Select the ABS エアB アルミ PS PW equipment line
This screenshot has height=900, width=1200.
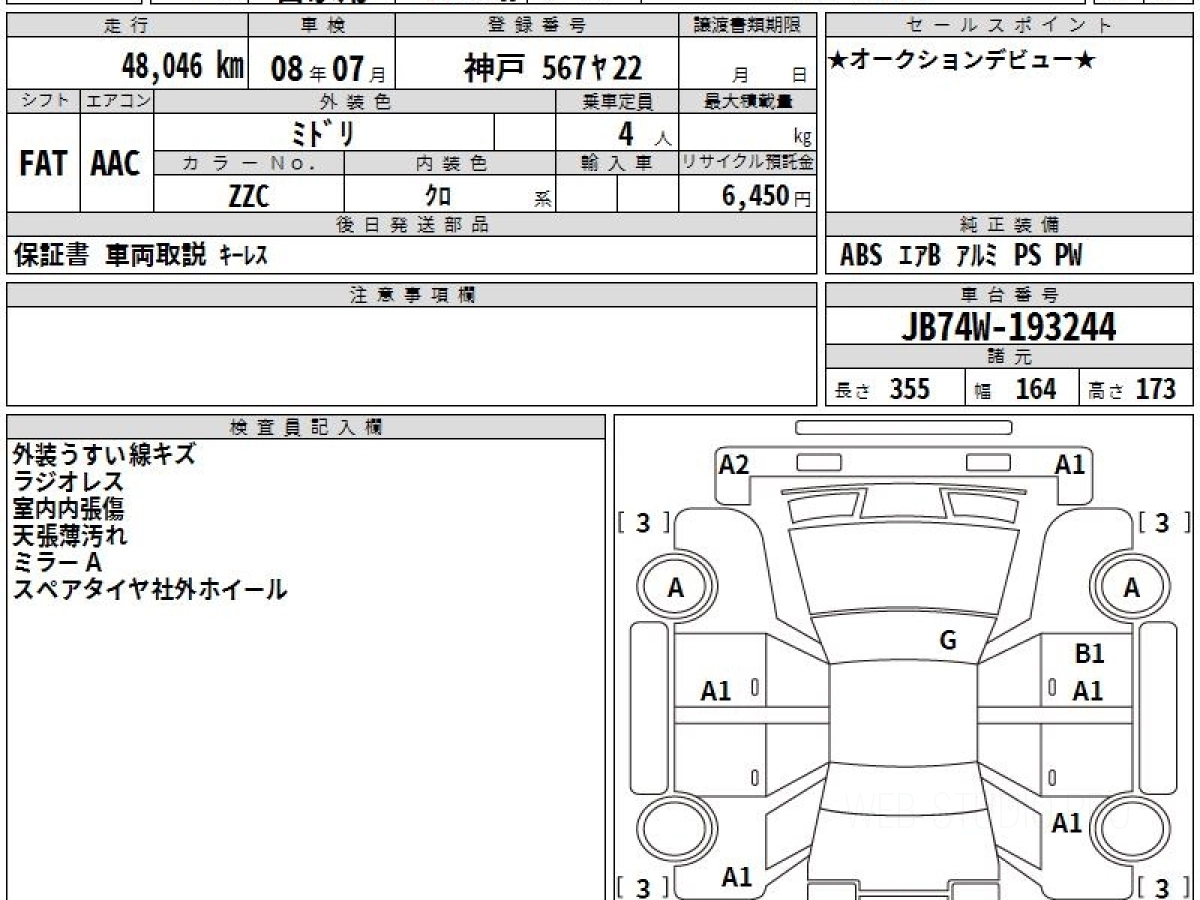point(960,256)
